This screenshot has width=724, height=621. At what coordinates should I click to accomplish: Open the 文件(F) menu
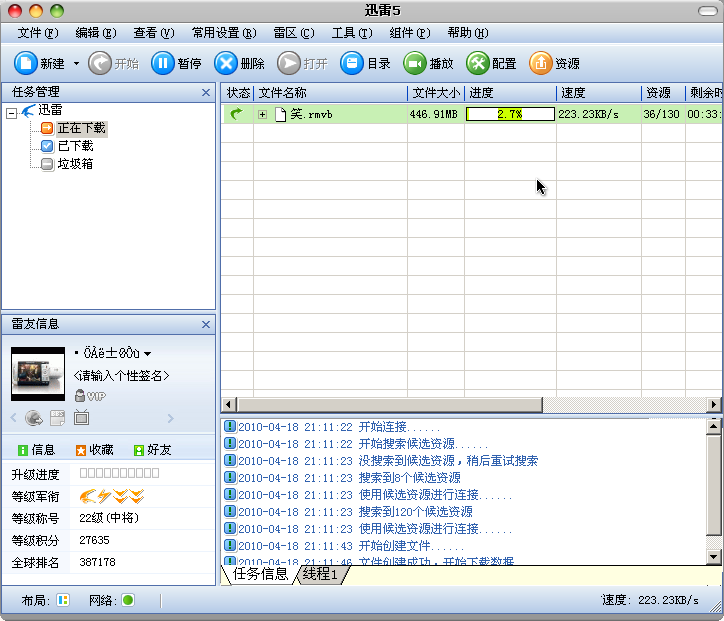(x=38, y=33)
